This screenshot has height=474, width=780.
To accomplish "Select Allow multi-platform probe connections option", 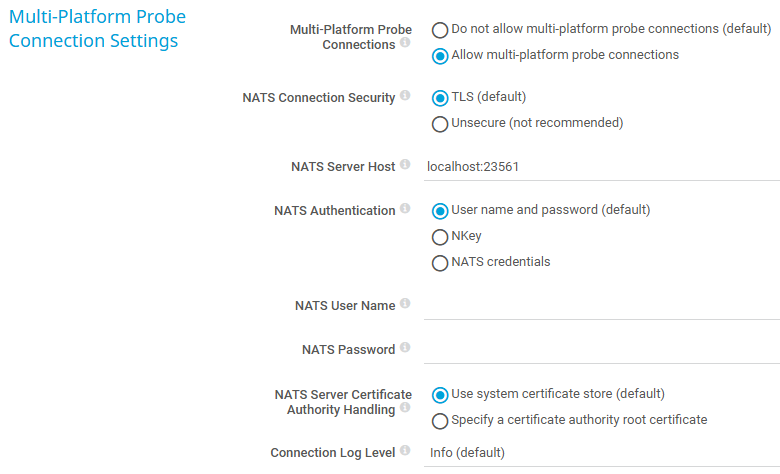I will click(440, 56).
